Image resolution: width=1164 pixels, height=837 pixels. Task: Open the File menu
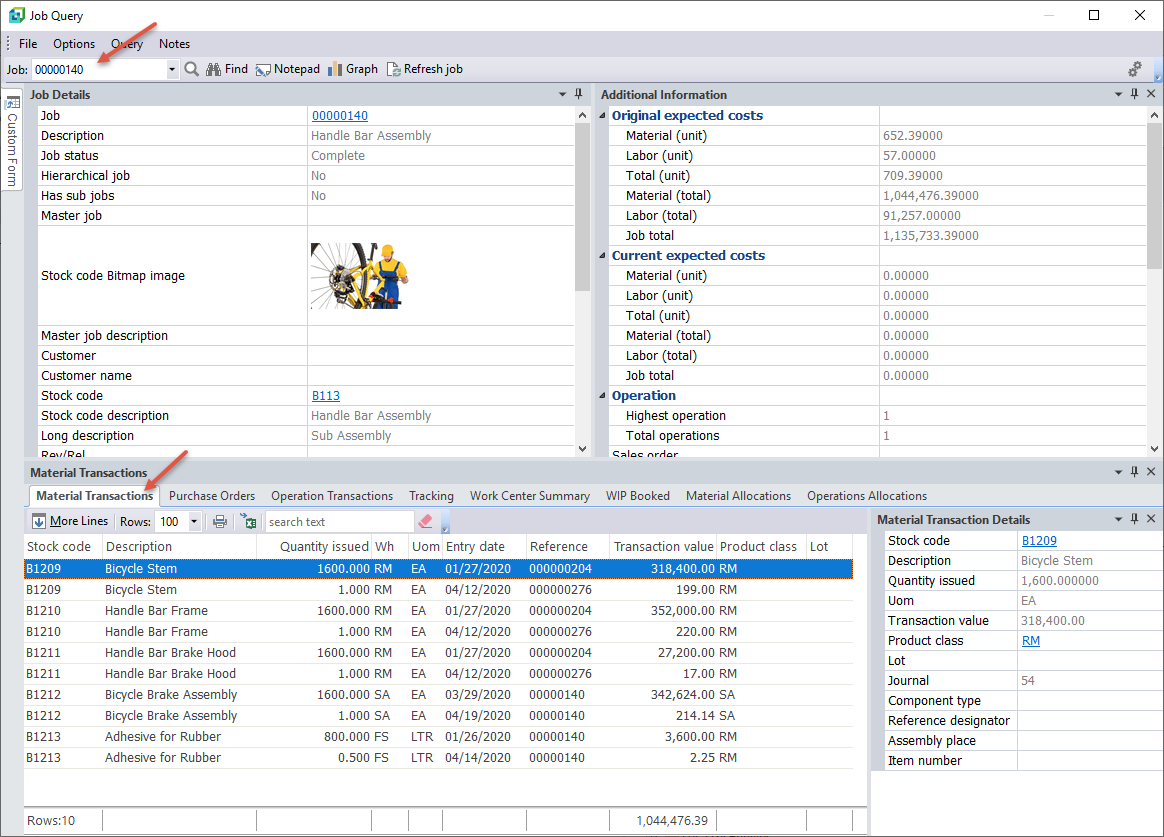tap(28, 44)
